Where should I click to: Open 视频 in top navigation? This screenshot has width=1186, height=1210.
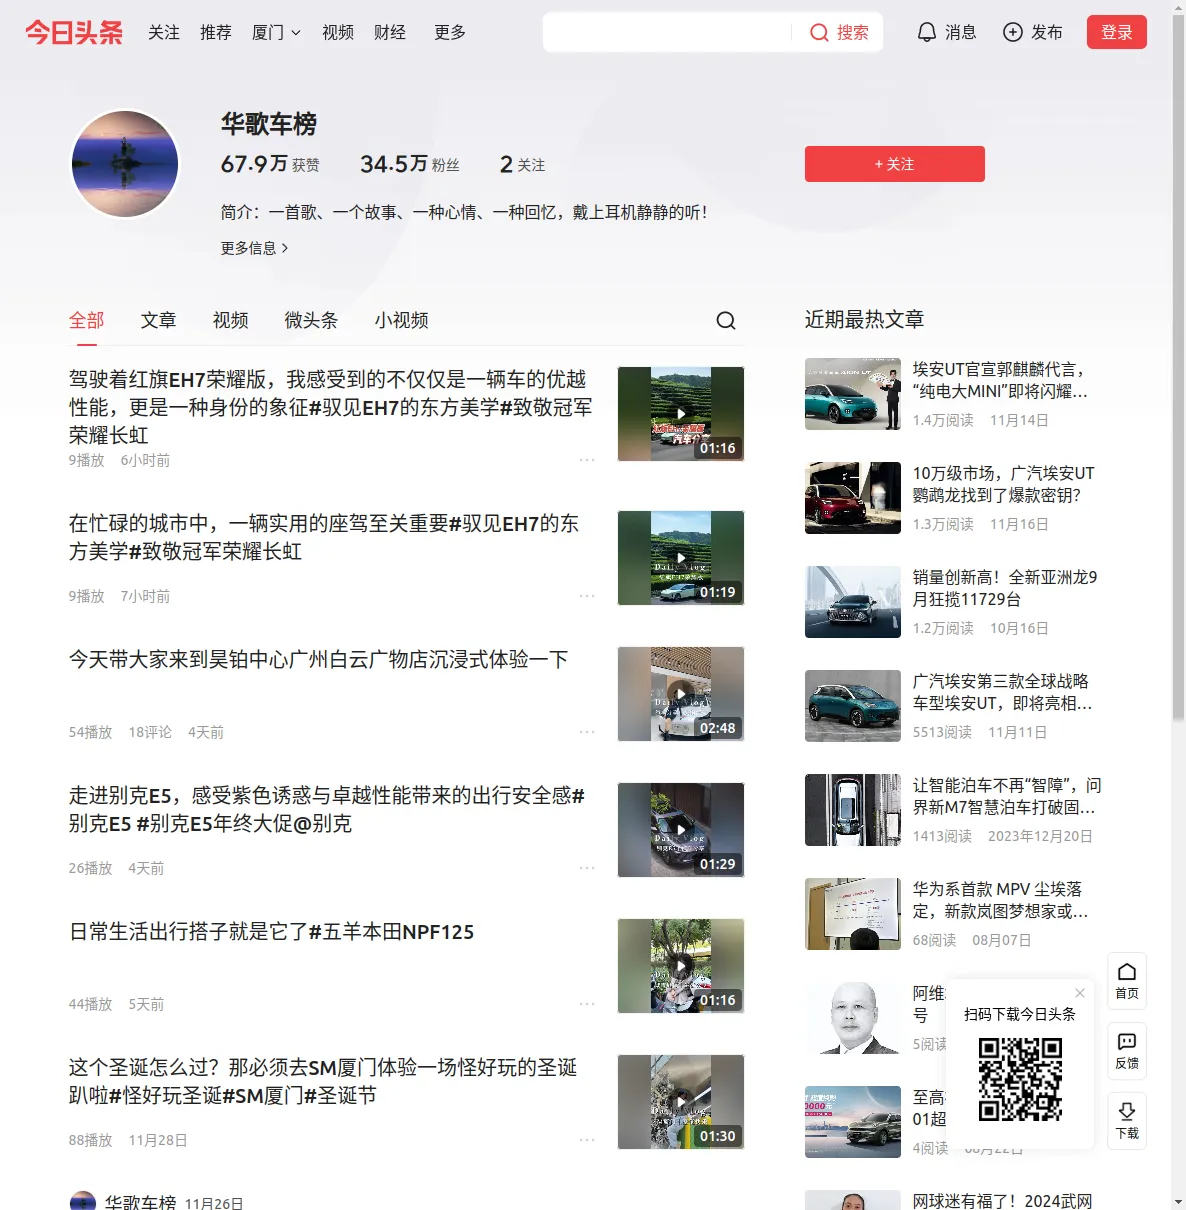click(x=338, y=33)
